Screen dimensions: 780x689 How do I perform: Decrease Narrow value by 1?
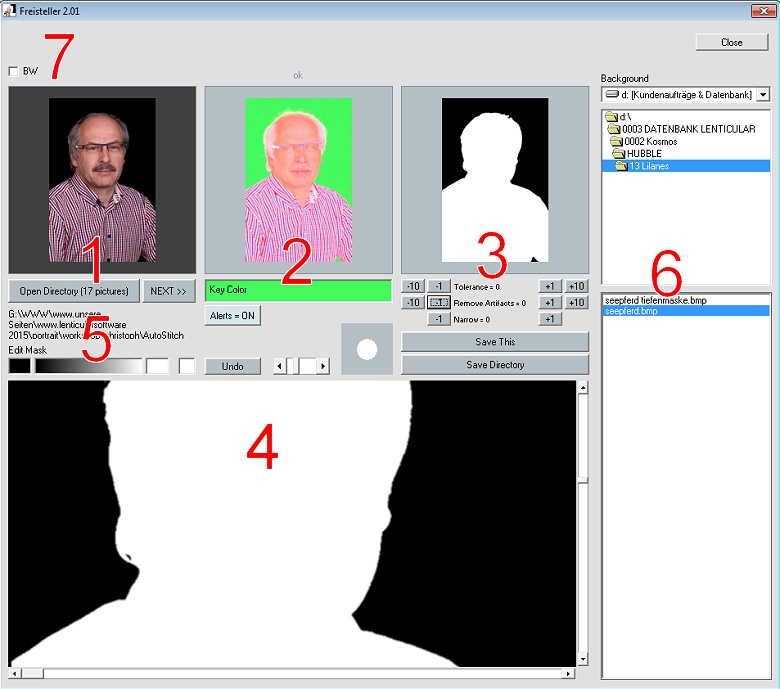[438, 319]
